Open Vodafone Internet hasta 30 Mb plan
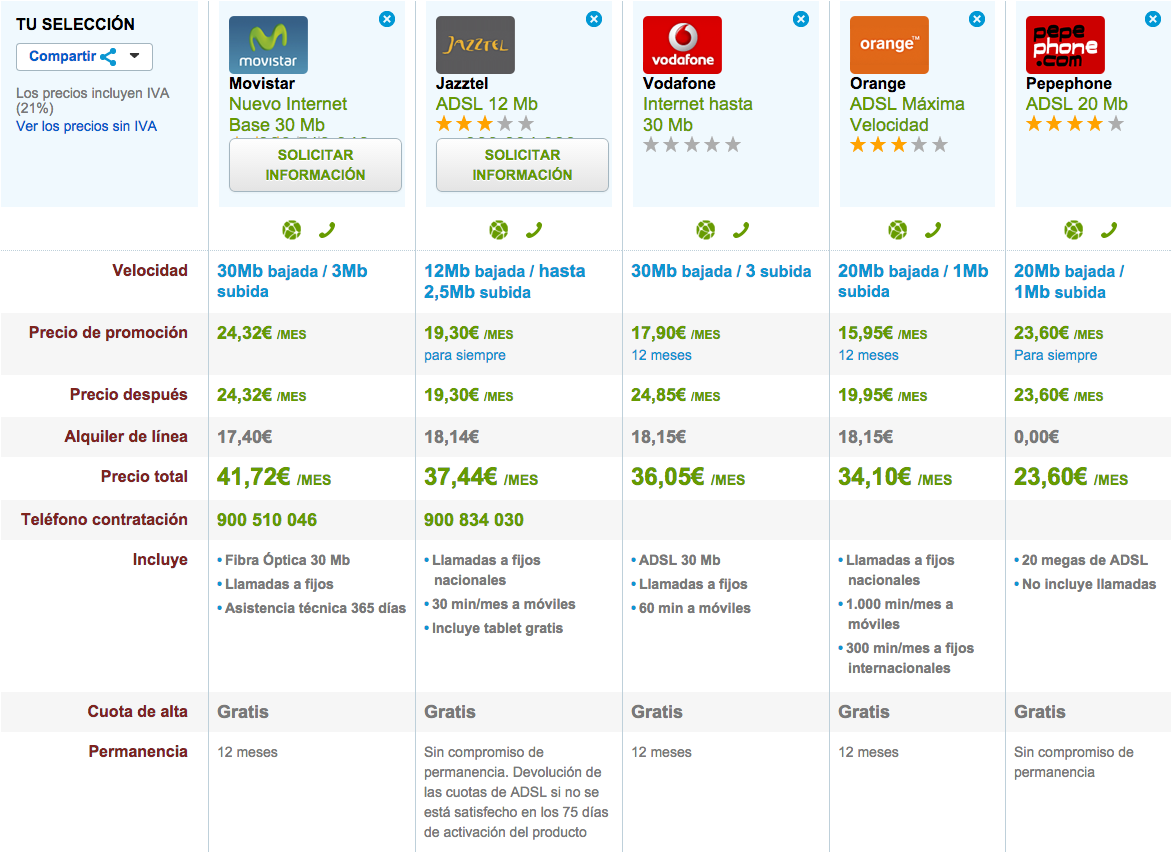1174x852 pixels. 698,115
